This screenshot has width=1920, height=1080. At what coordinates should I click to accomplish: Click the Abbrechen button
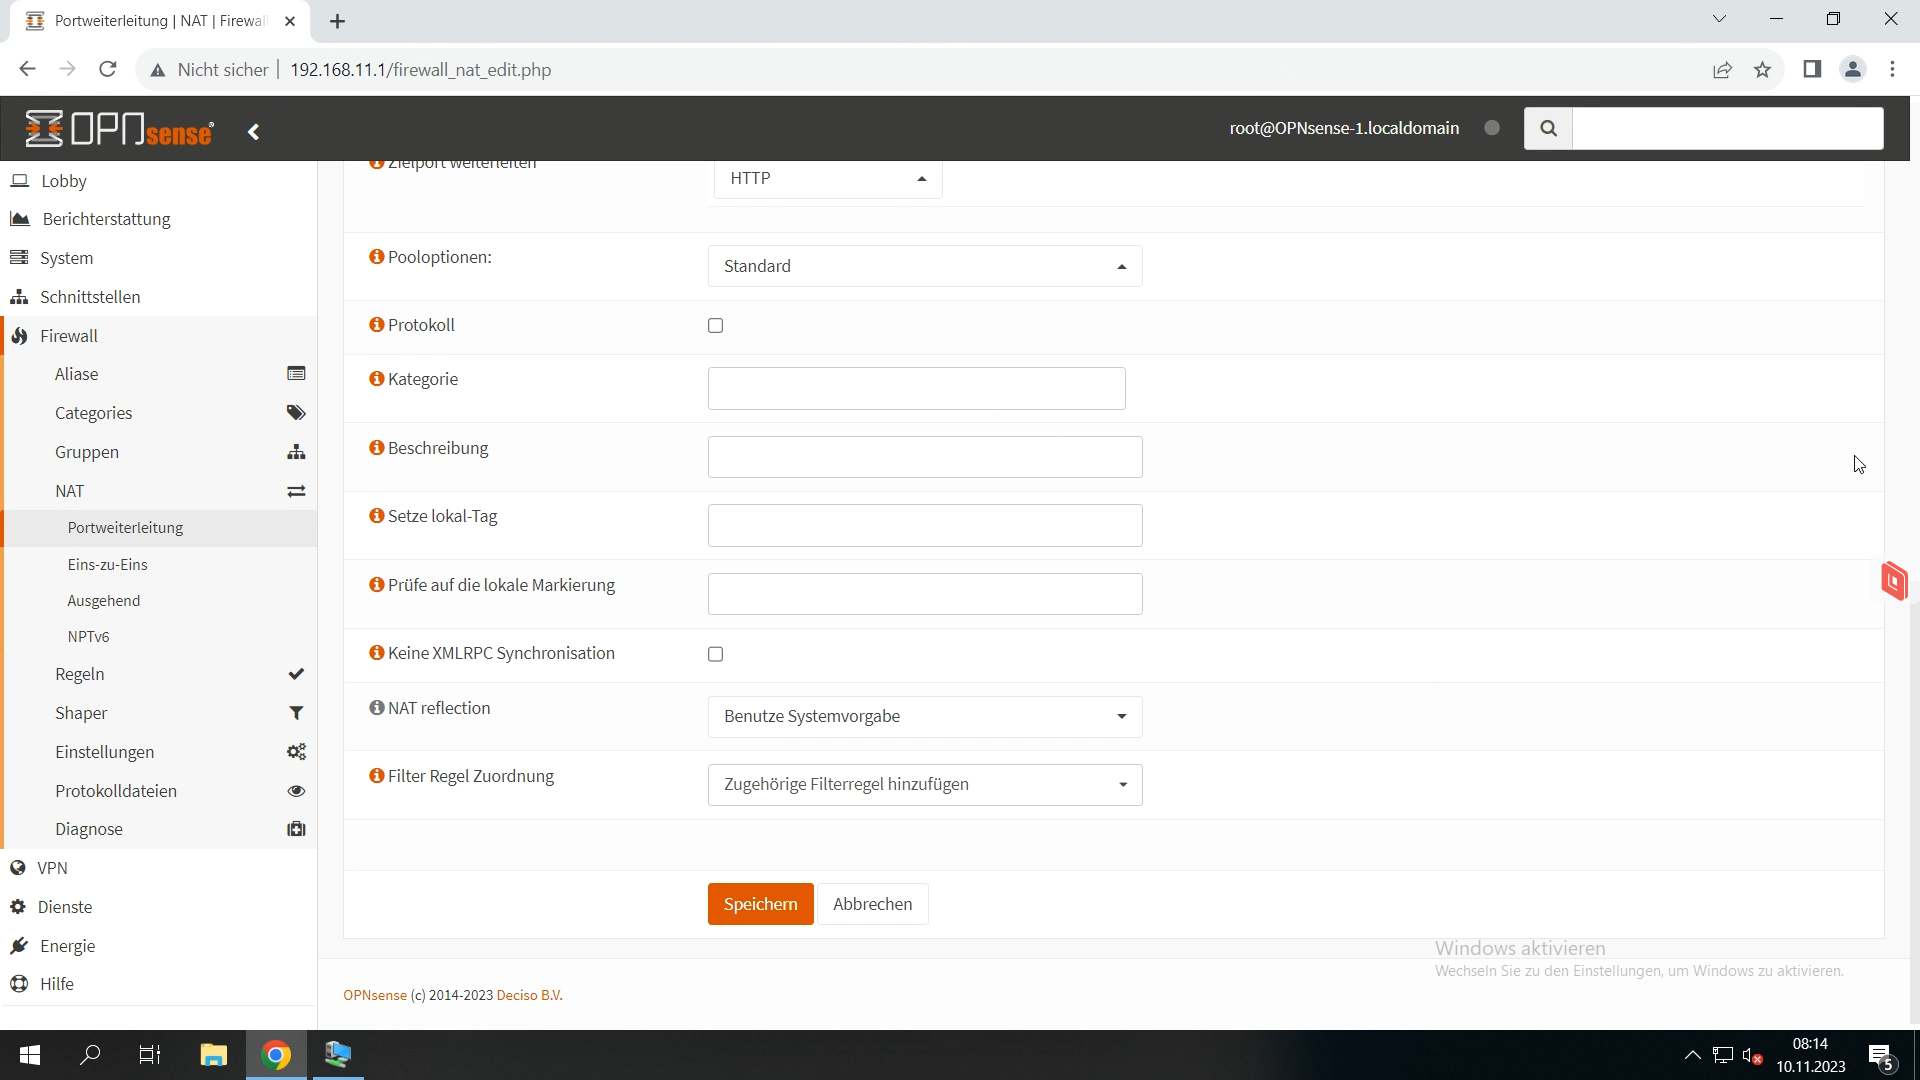pos(872,904)
